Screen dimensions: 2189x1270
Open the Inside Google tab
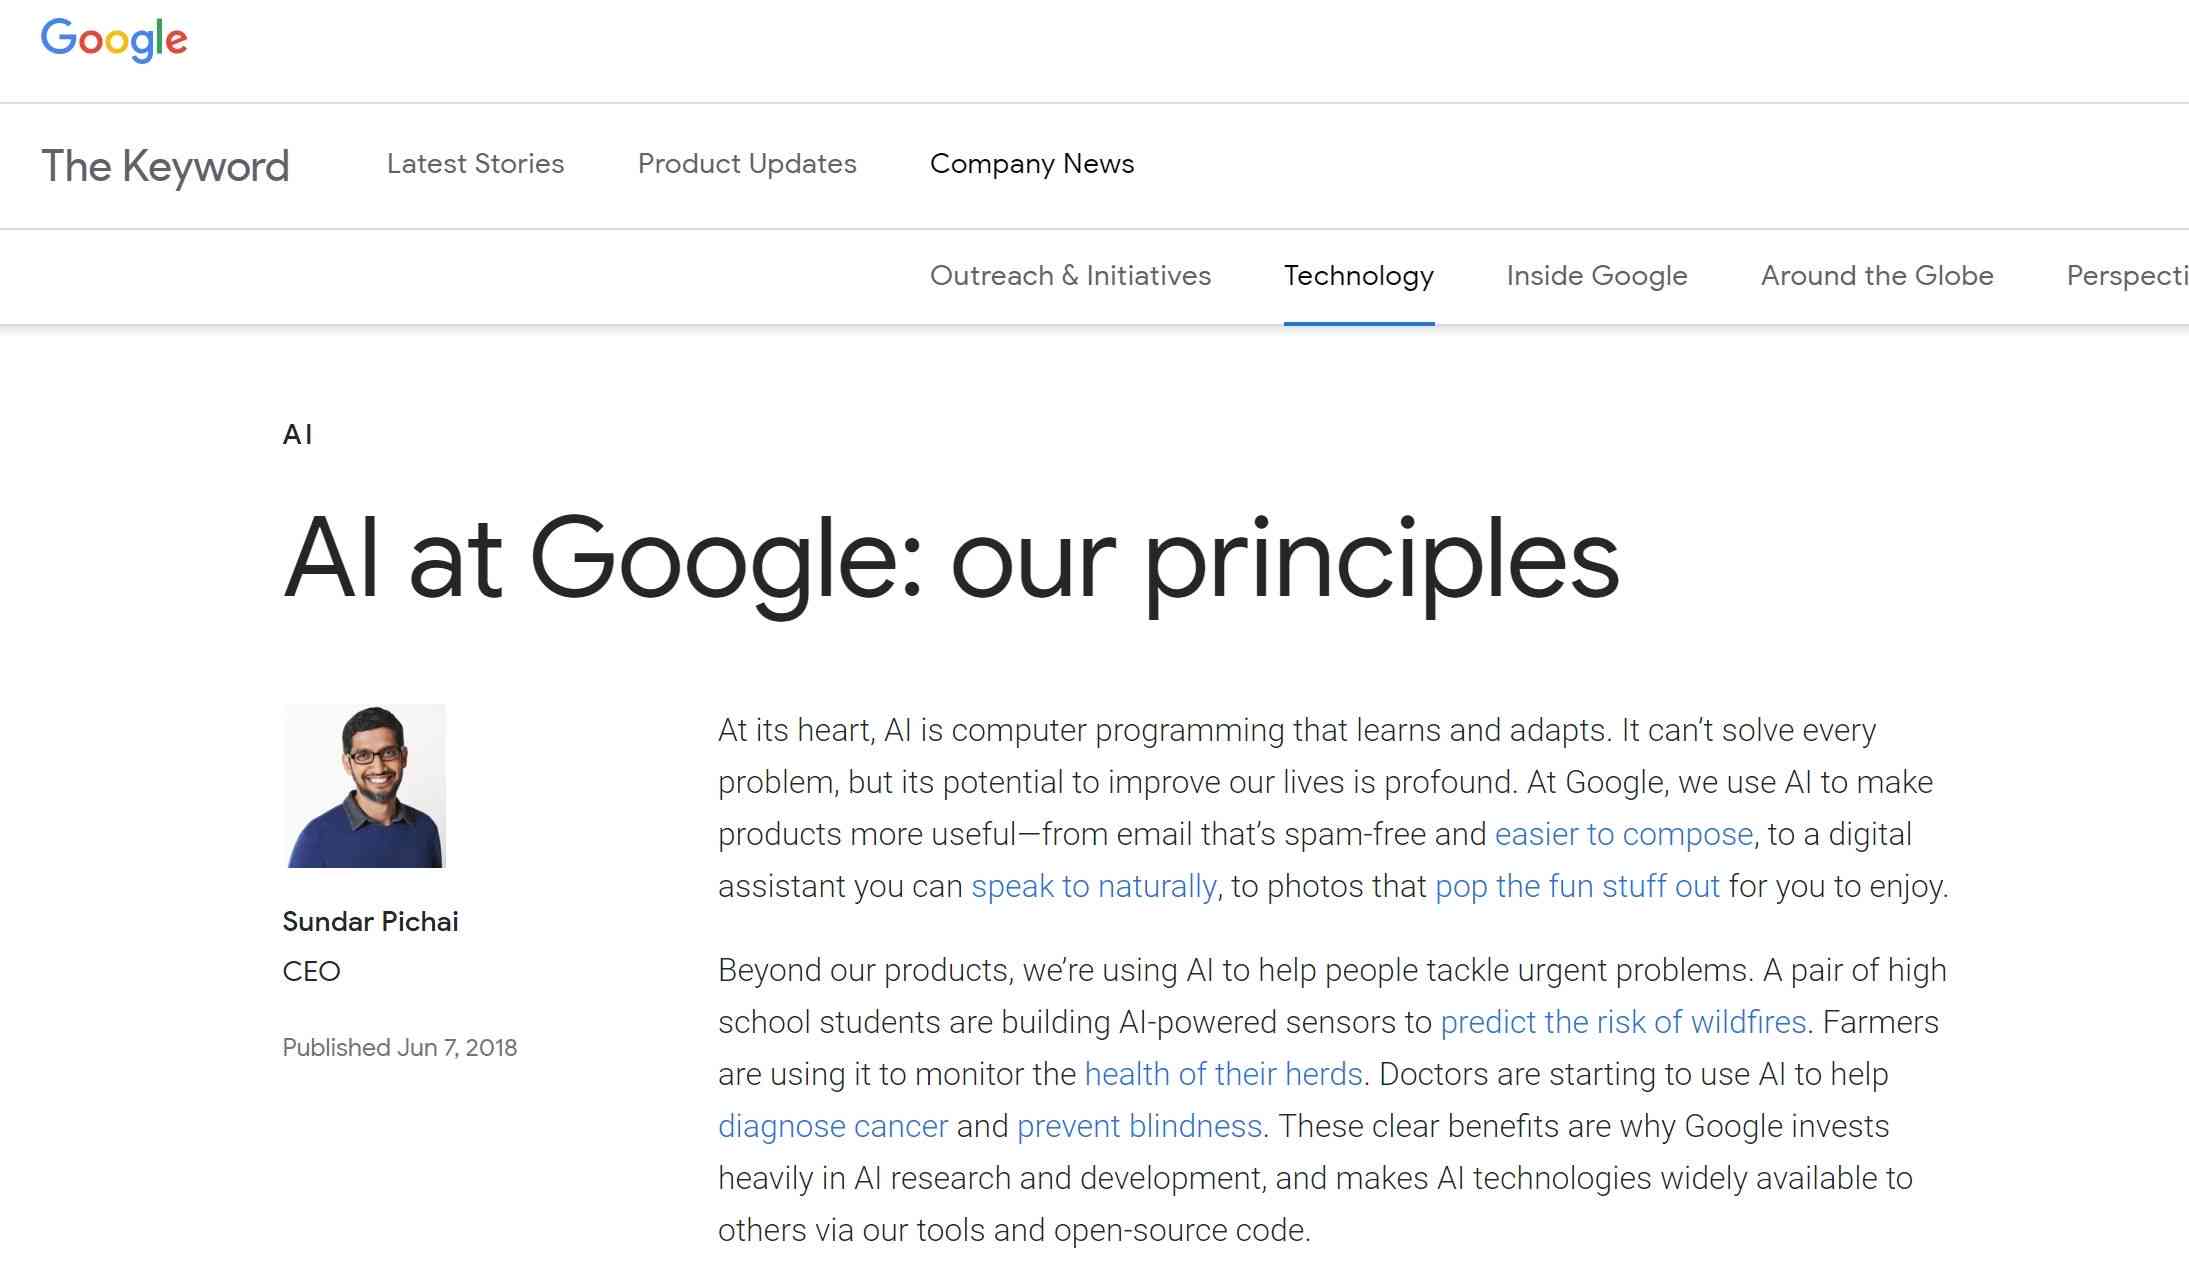coord(1597,276)
